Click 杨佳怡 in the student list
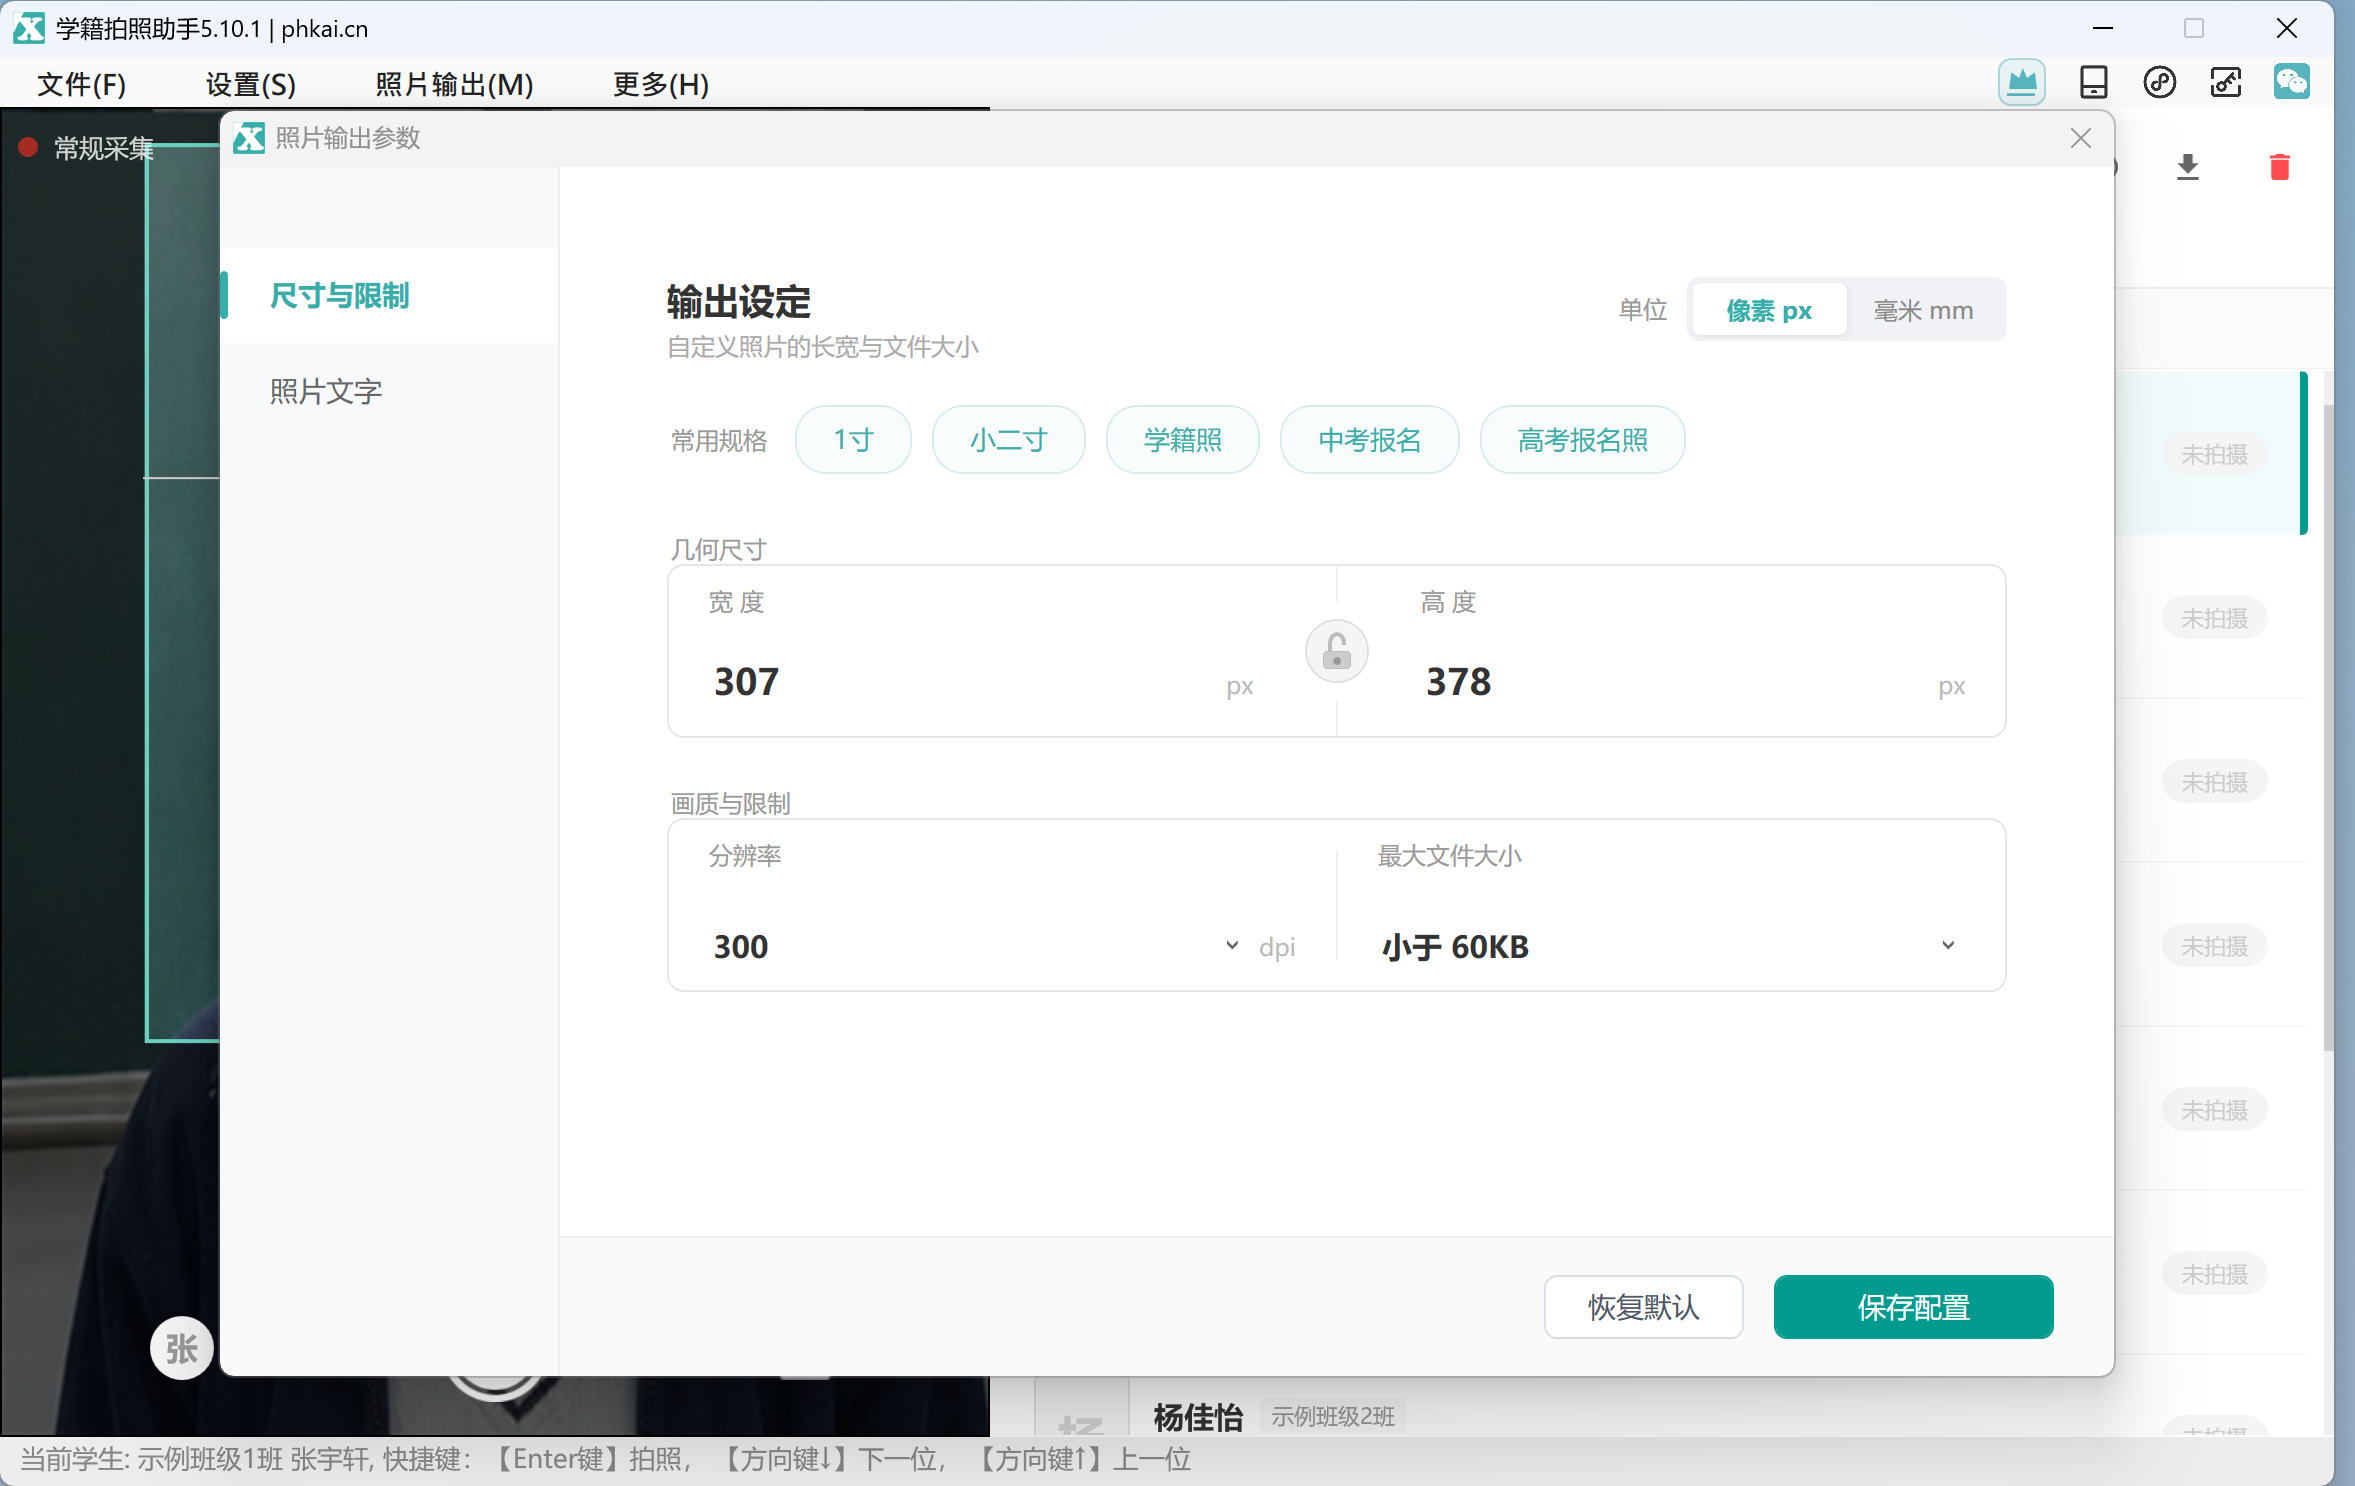This screenshot has height=1486, width=2355. coord(1197,1416)
